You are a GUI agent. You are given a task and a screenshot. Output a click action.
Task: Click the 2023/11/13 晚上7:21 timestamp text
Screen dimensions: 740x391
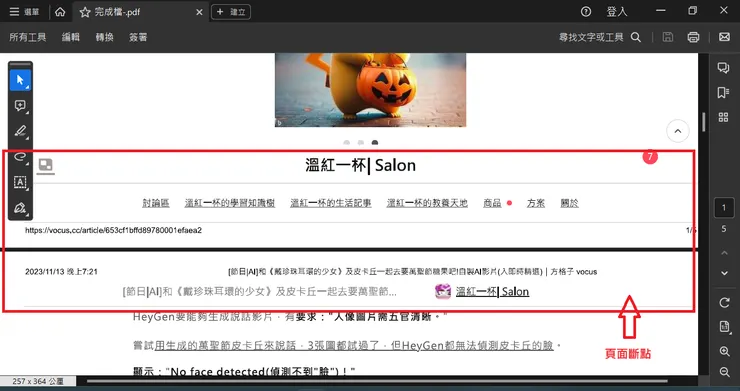coord(61,272)
